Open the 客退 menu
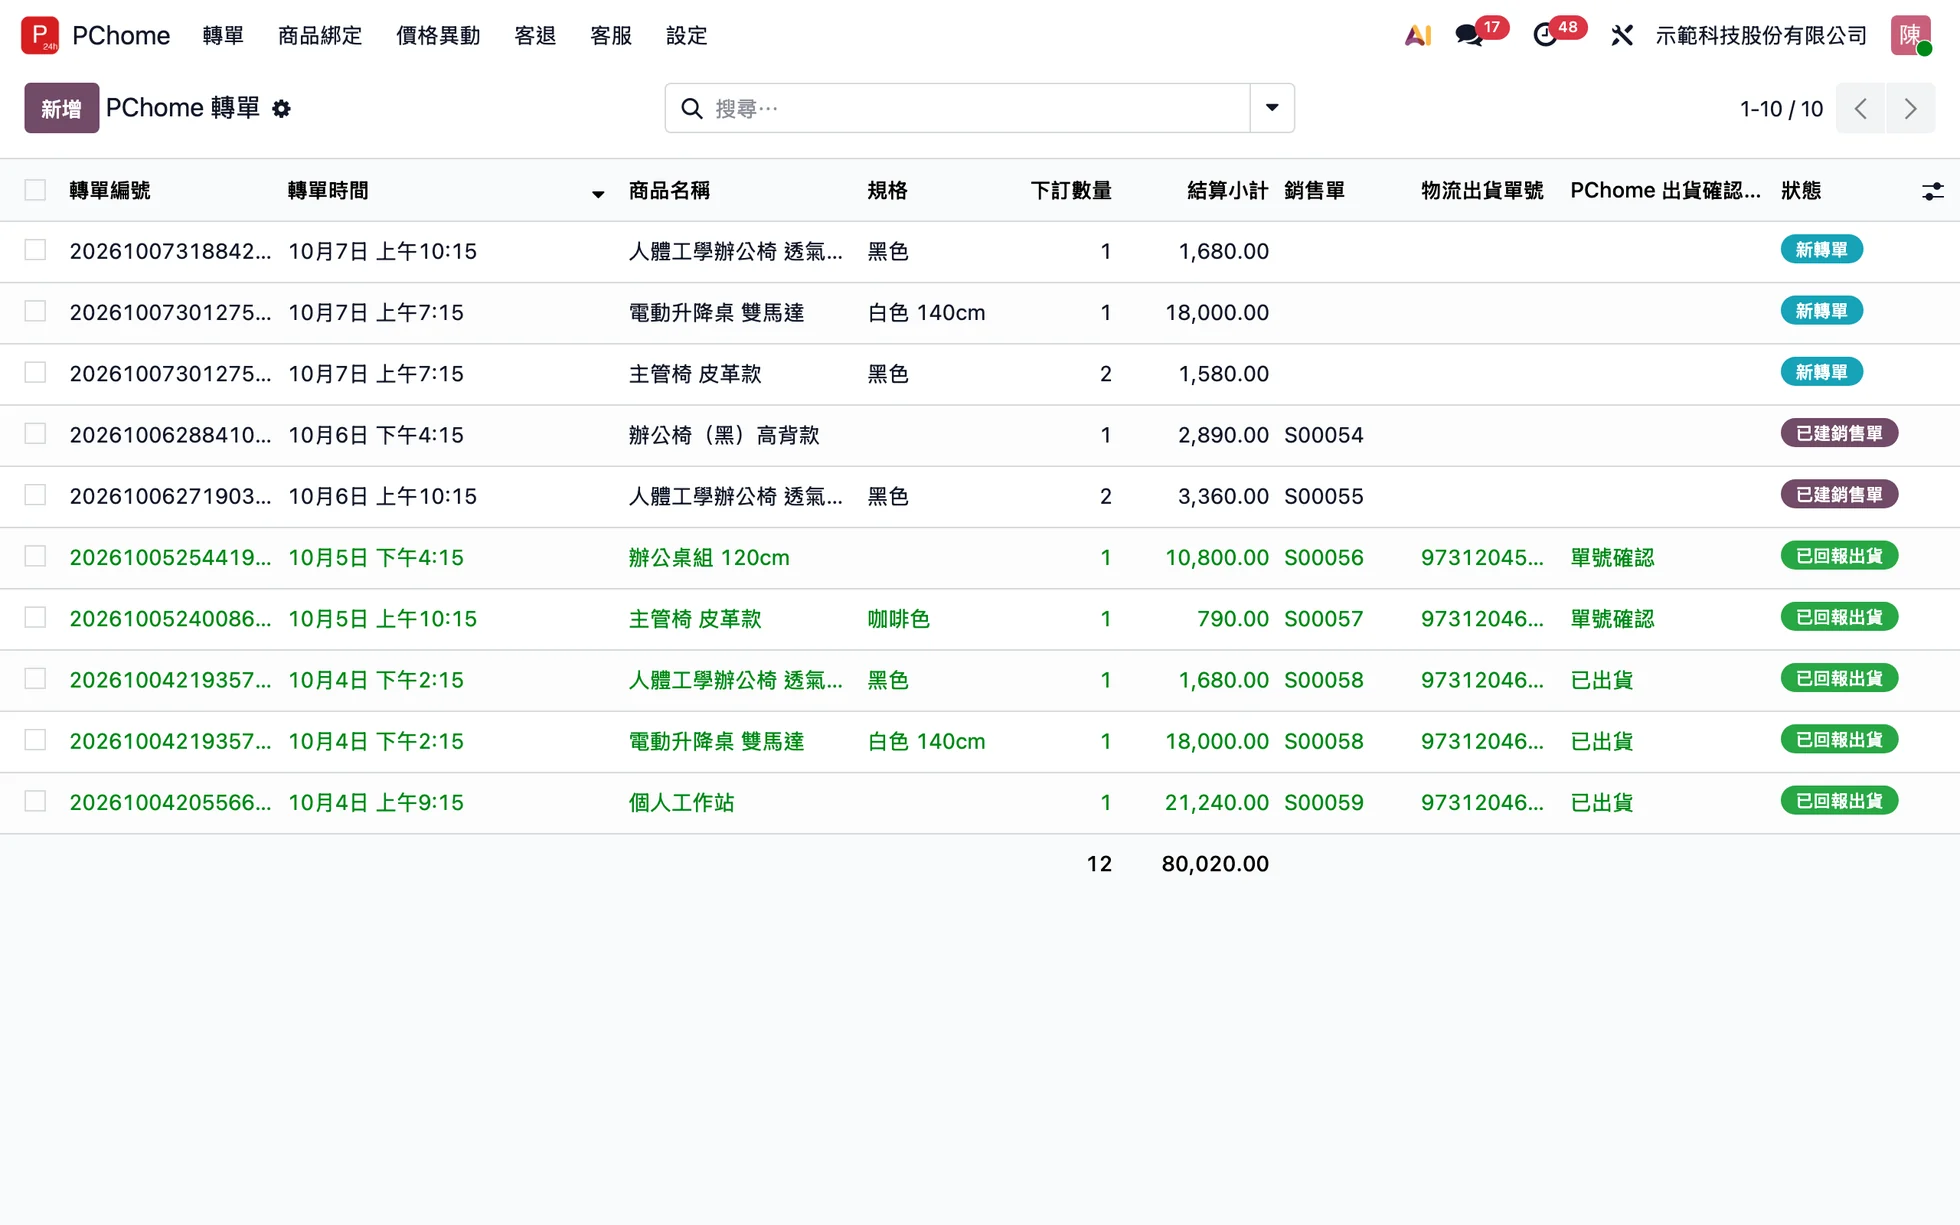 [x=535, y=35]
